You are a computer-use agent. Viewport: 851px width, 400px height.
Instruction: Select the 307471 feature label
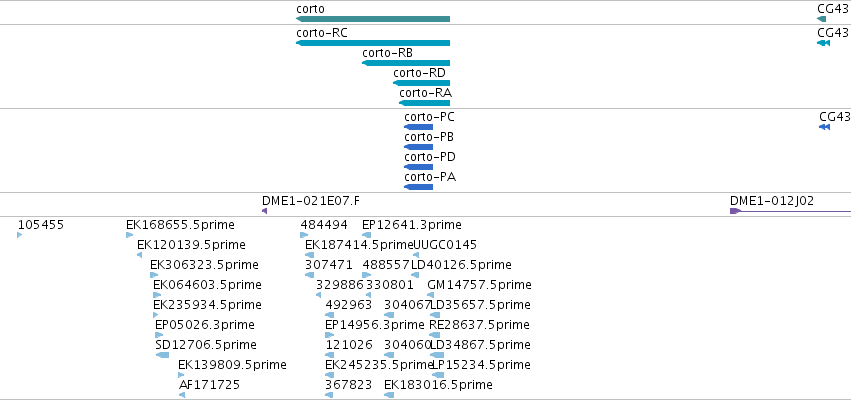pos(329,265)
